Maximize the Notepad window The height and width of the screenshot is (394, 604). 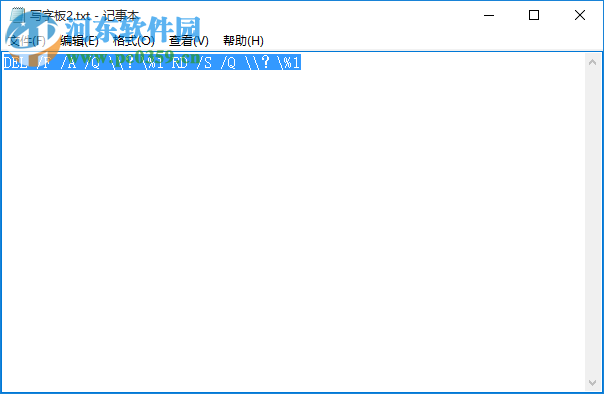tap(534, 15)
